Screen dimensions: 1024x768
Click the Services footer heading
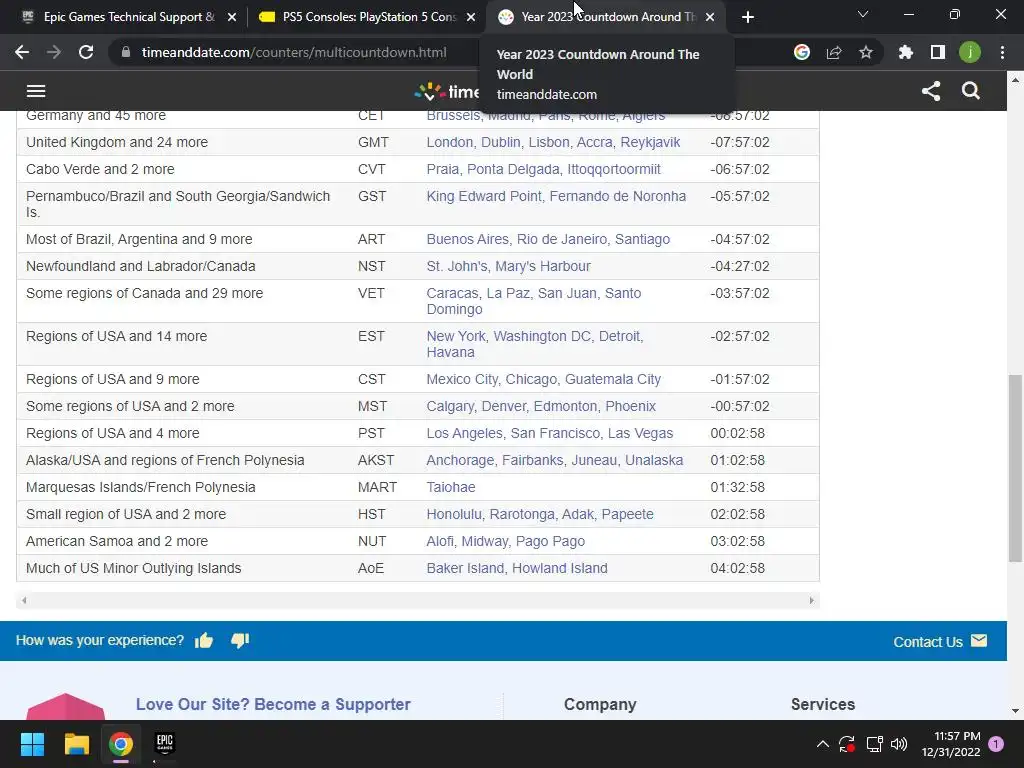(823, 704)
